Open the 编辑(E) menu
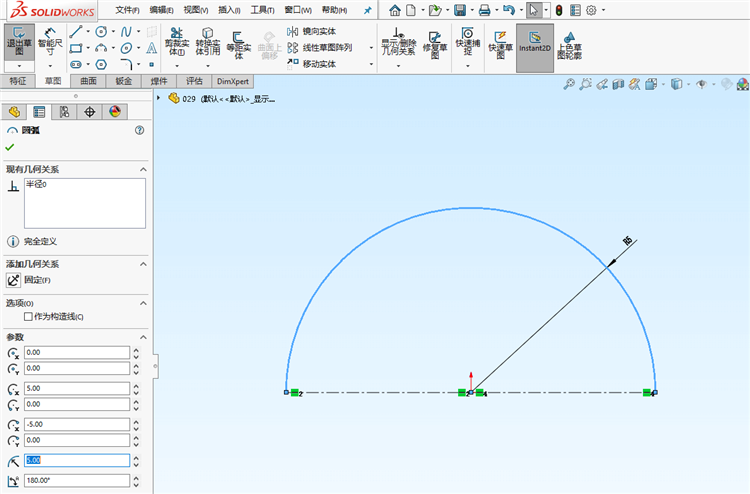 click(x=162, y=10)
